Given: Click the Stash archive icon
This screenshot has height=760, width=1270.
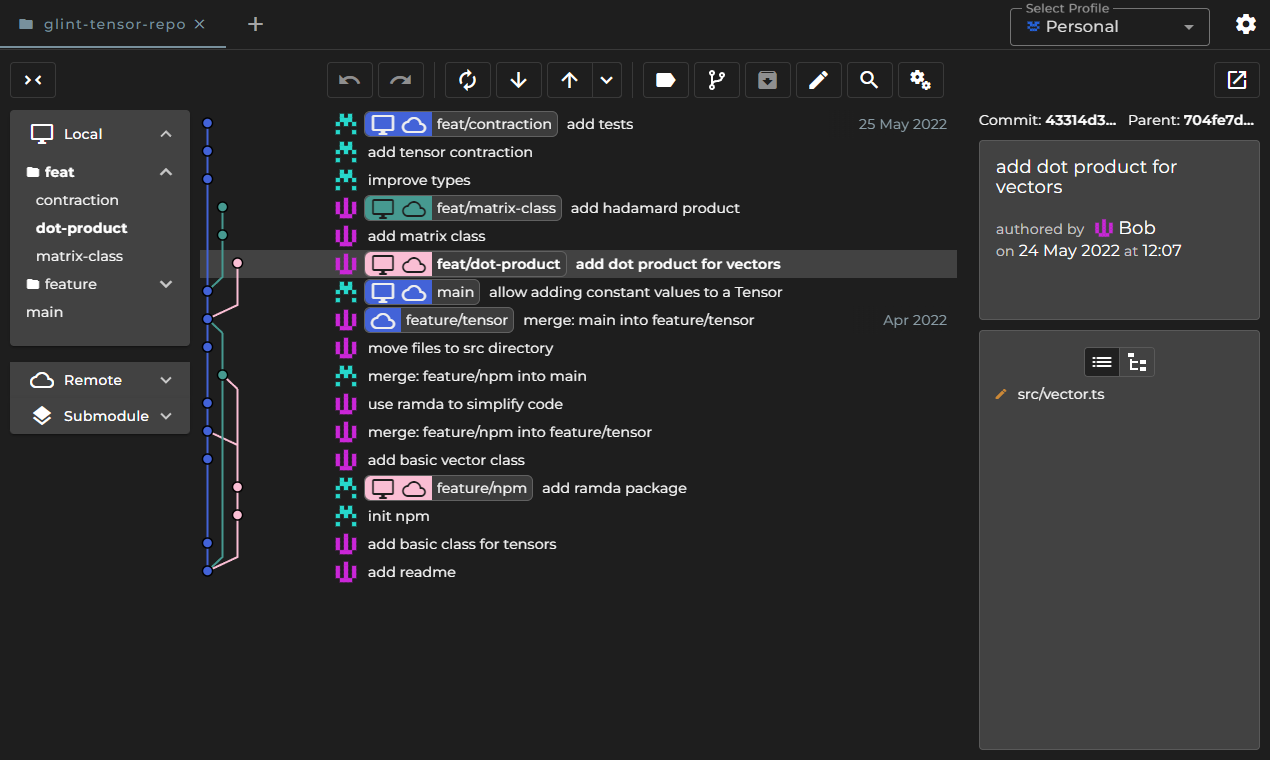Looking at the screenshot, I should coord(767,80).
